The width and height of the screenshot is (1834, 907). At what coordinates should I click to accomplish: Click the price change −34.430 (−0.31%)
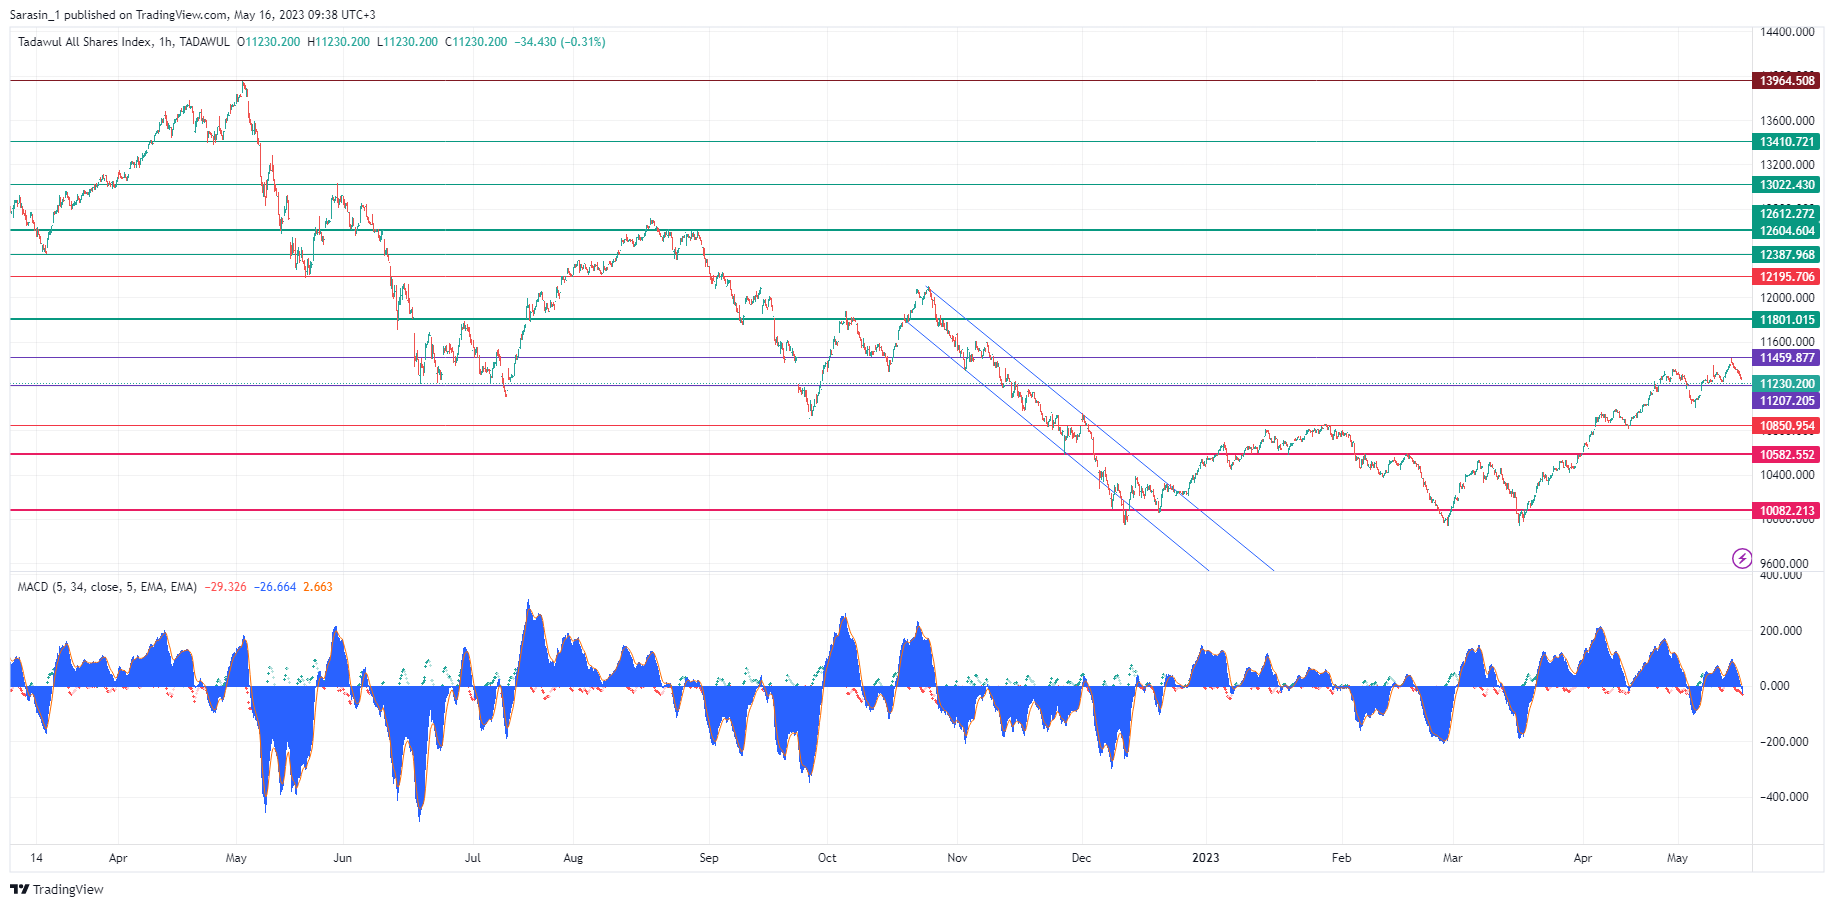(x=560, y=42)
